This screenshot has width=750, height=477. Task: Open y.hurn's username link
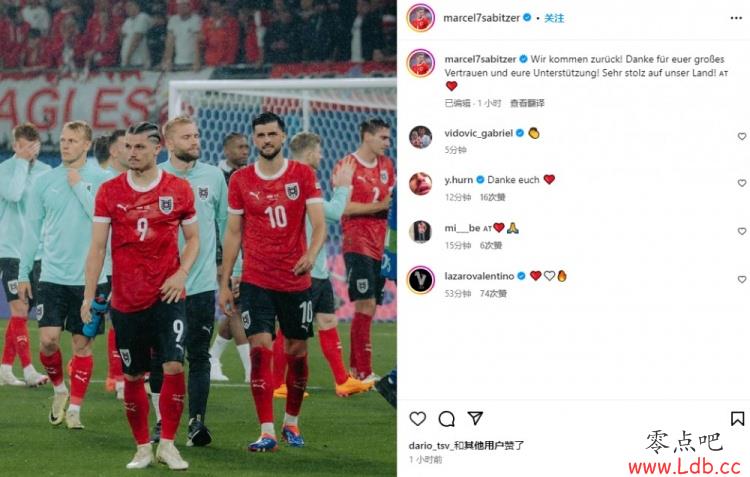coord(458,179)
